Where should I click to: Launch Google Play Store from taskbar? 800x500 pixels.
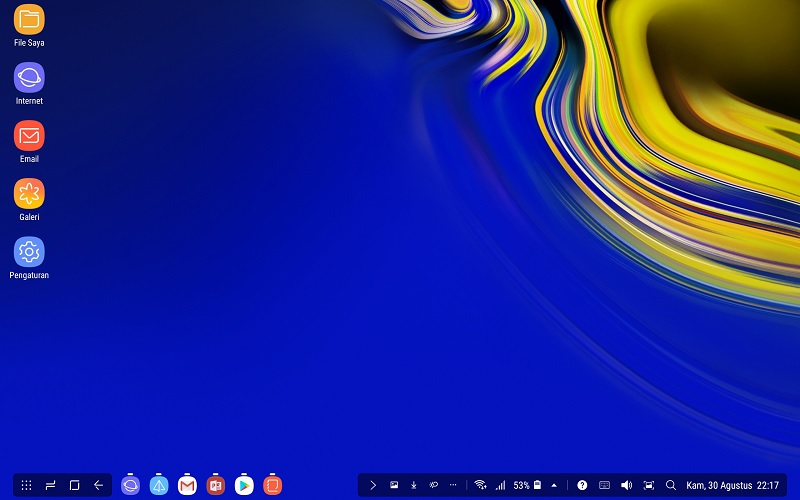(244, 485)
